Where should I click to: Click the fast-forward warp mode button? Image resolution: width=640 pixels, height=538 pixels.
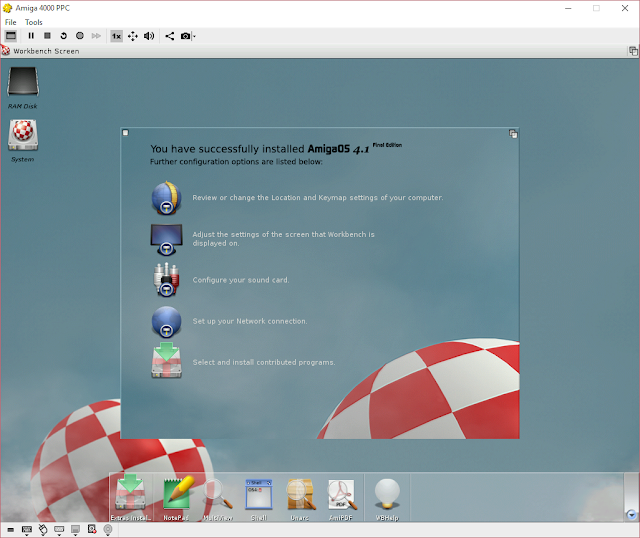(96, 36)
